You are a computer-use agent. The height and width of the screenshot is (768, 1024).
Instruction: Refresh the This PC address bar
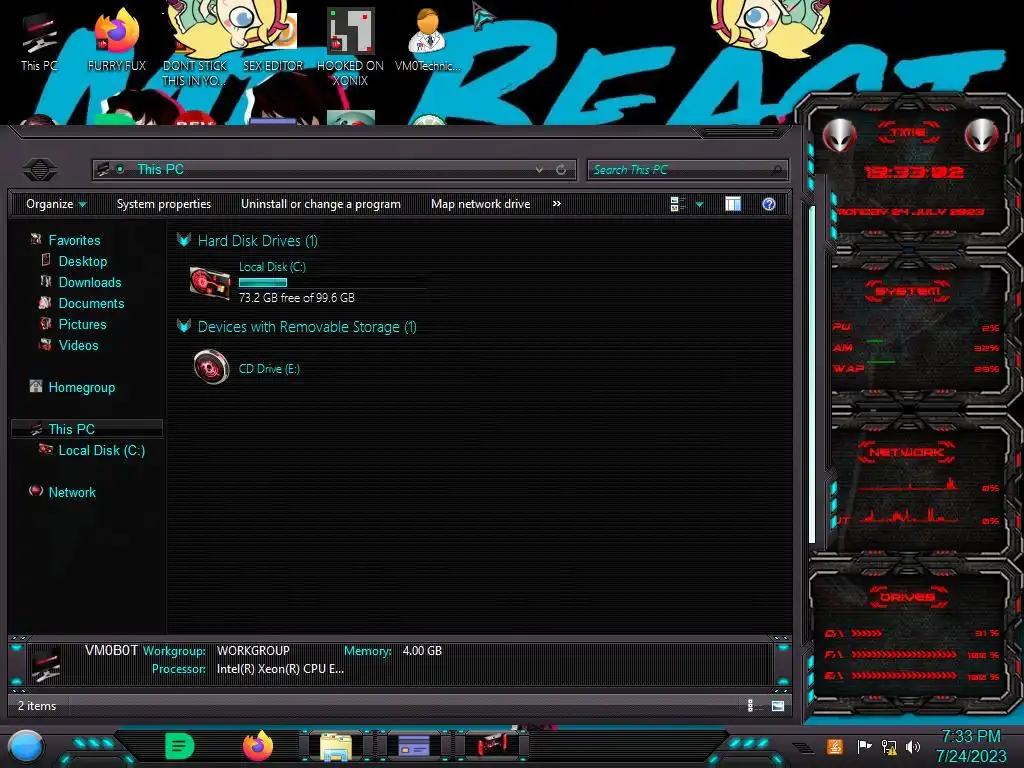(561, 170)
